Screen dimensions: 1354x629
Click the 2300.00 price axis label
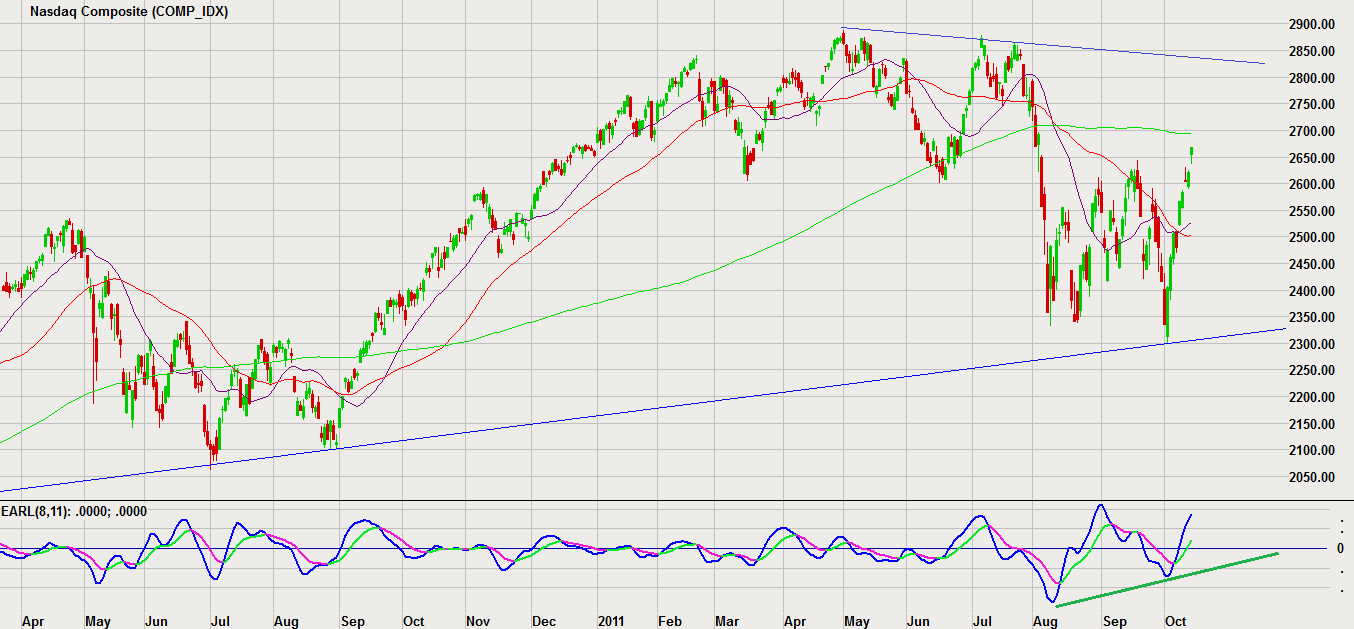[x=1311, y=344]
